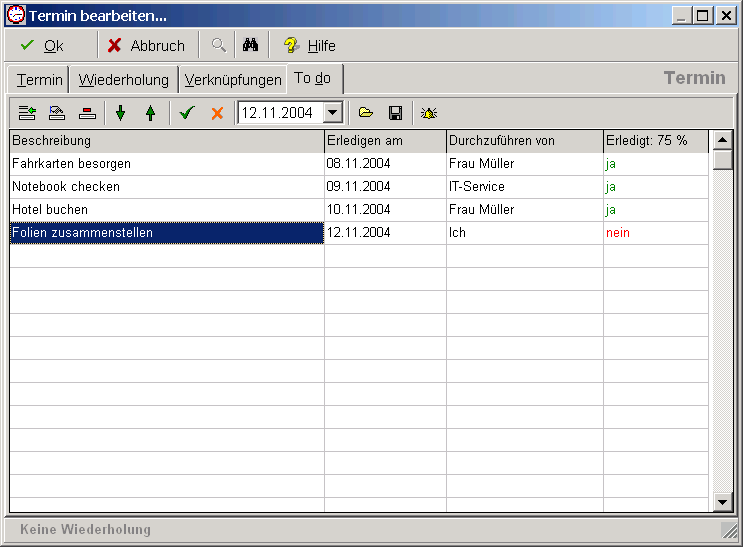Click the open folder icon in to-do toolbar
The height and width of the screenshot is (547, 743).
(365, 113)
